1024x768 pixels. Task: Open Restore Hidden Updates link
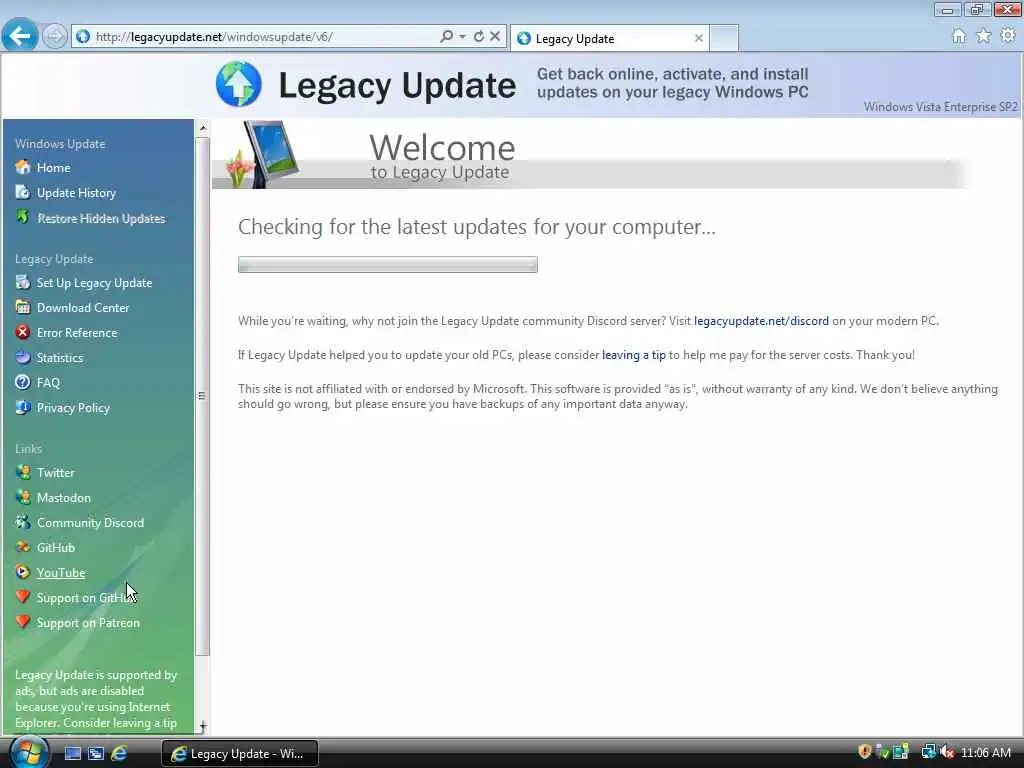[x=101, y=218]
